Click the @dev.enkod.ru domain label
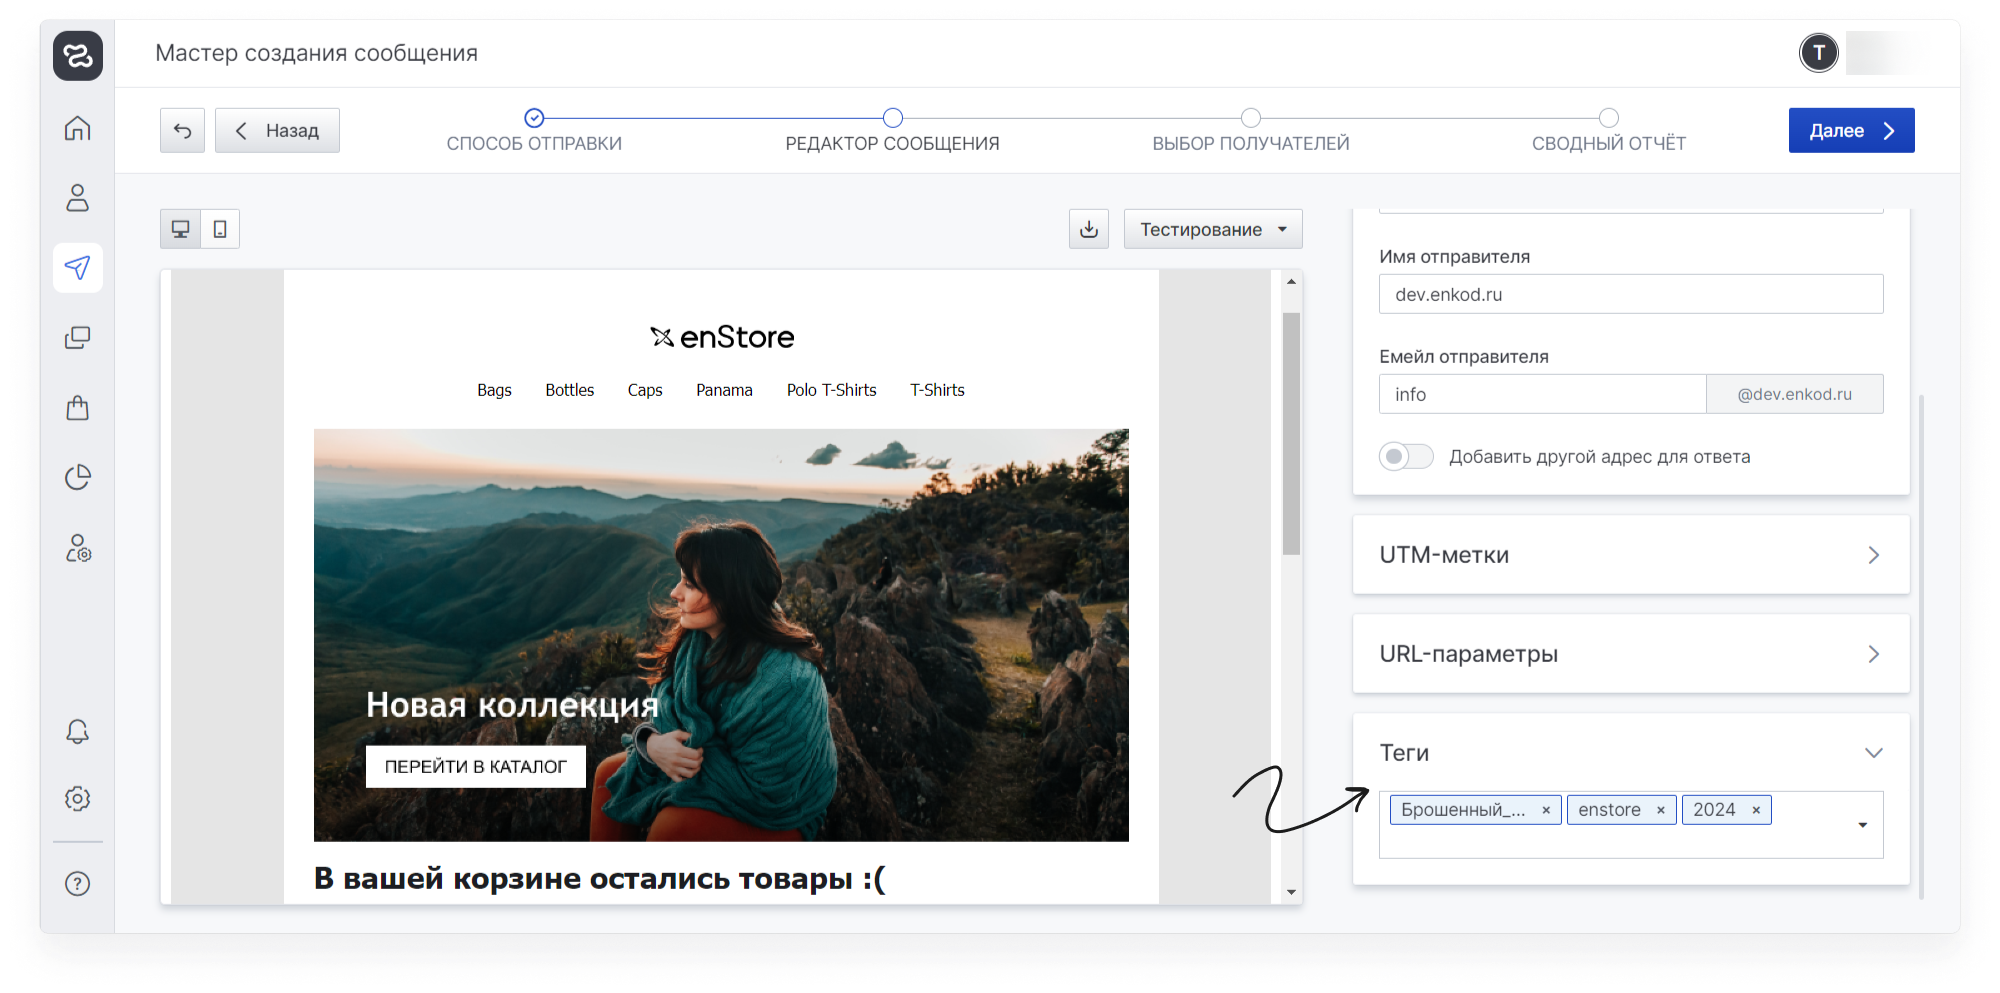Viewport: 2000px width, 993px height. click(1794, 394)
